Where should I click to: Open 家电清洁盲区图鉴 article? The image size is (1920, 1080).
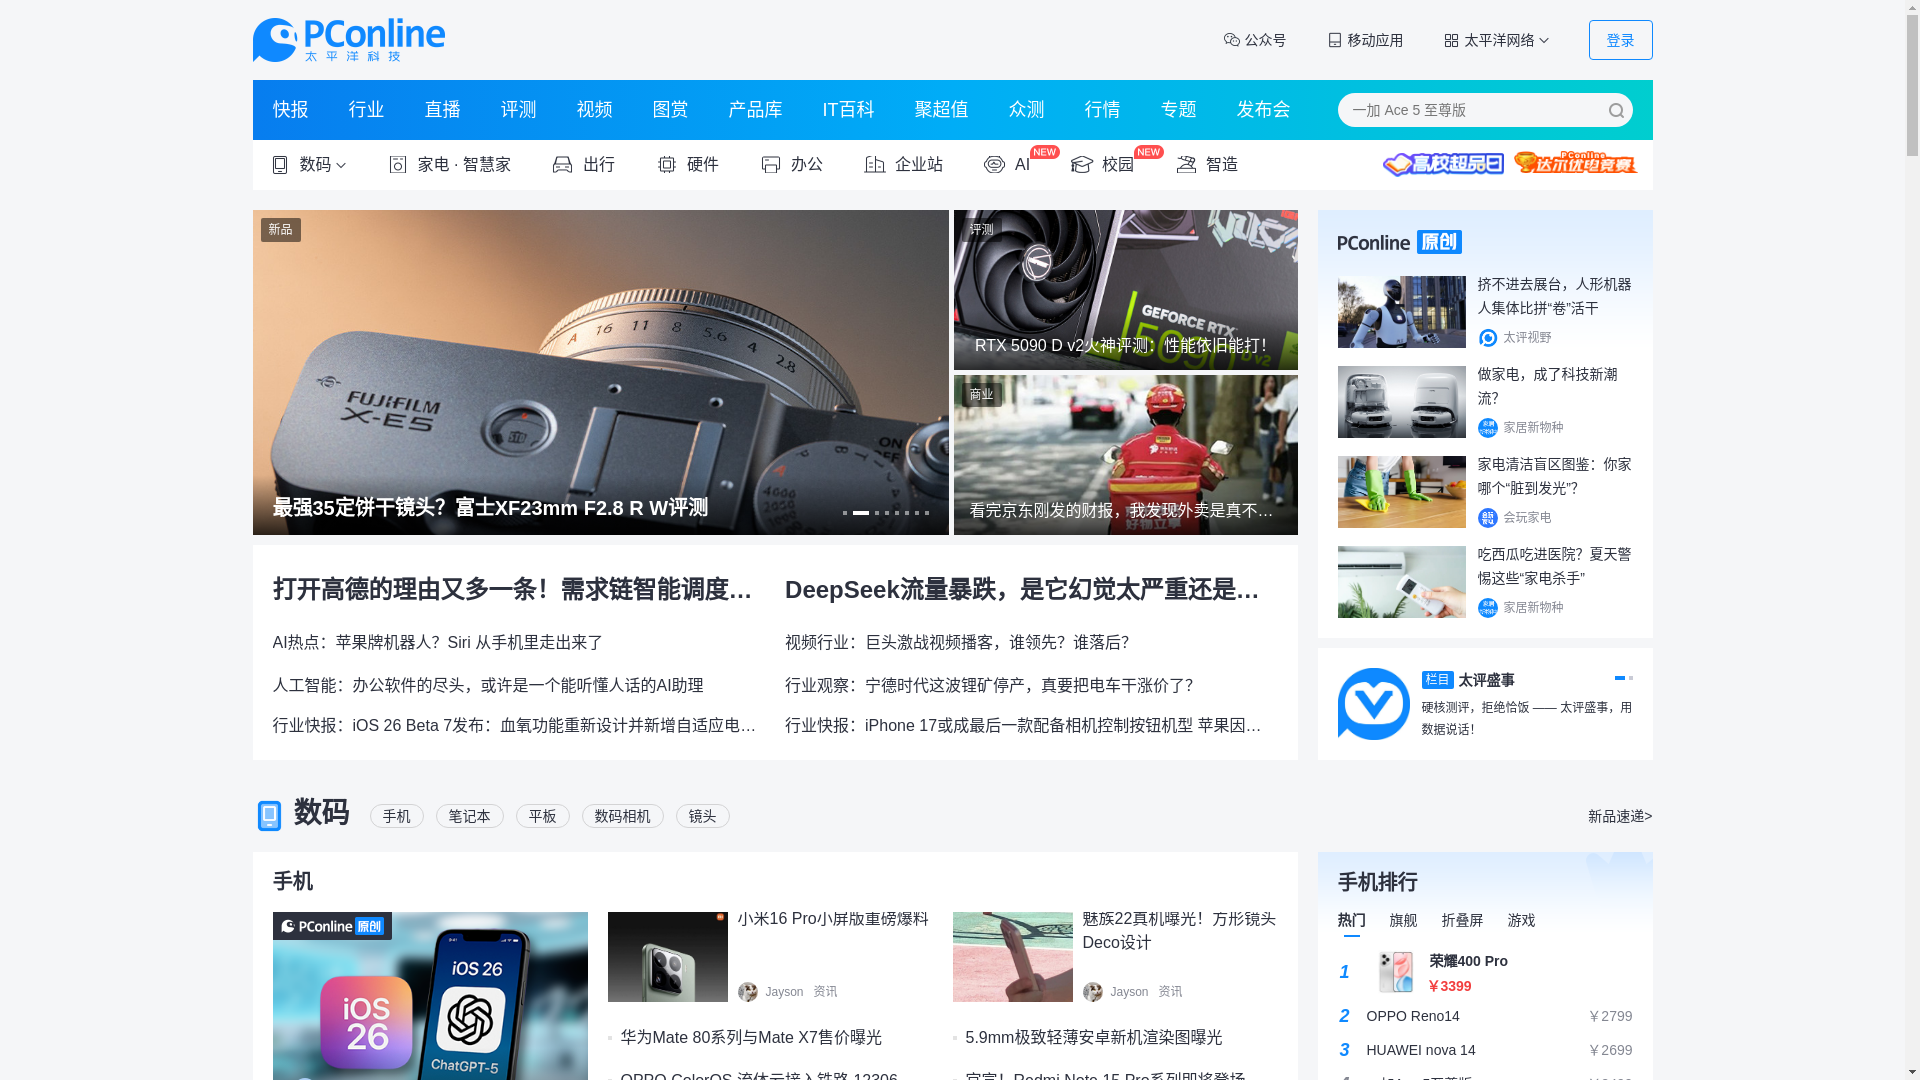click(1554, 476)
